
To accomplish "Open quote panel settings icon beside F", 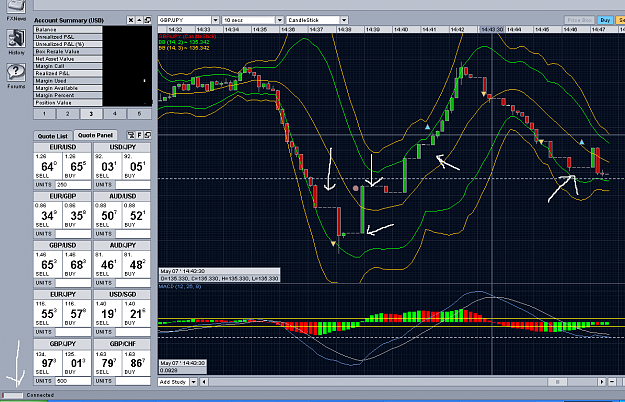I will pyautogui.click(x=131, y=135).
